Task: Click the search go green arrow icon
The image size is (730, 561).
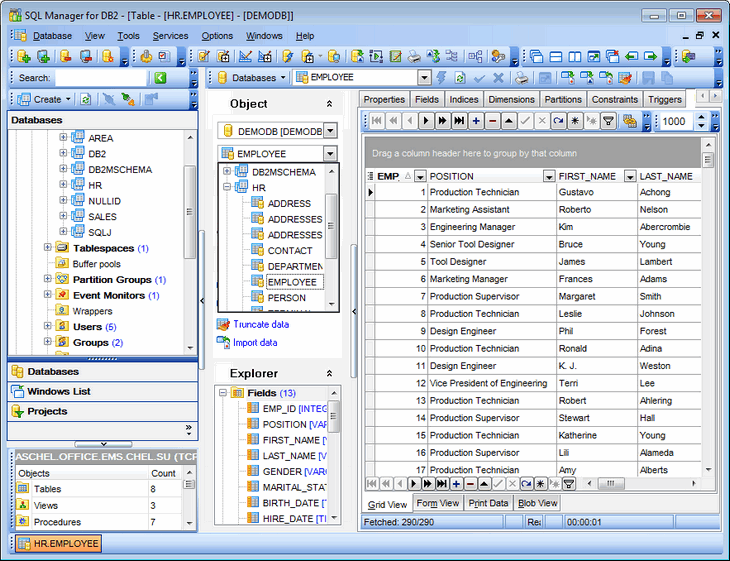Action: [x=160, y=78]
